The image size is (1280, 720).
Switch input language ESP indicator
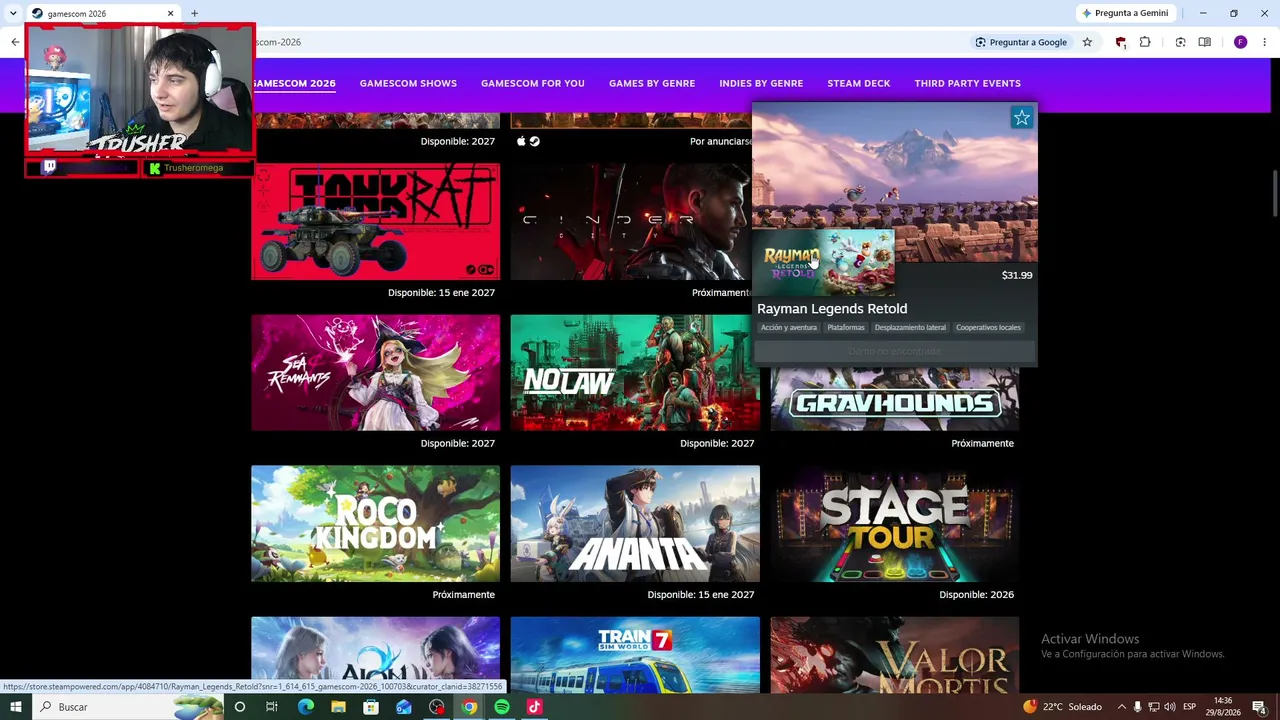tap(1190, 707)
